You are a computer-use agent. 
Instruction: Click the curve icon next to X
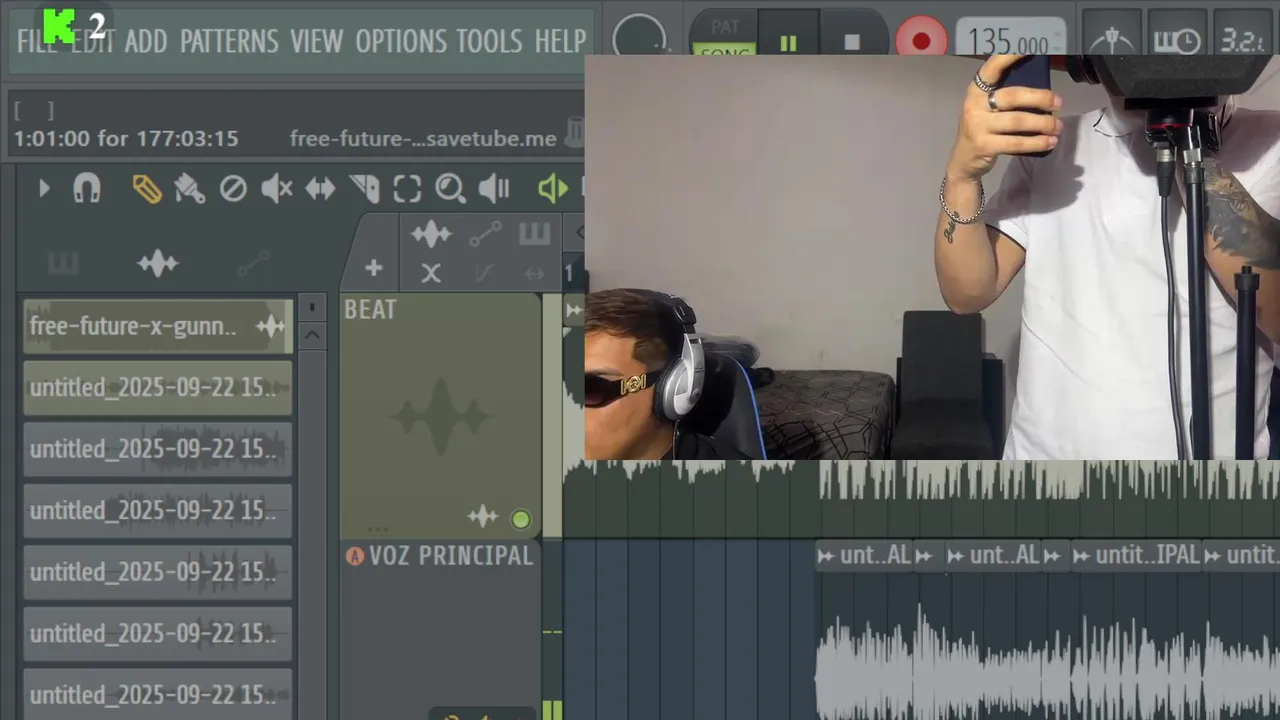[484, 273]
